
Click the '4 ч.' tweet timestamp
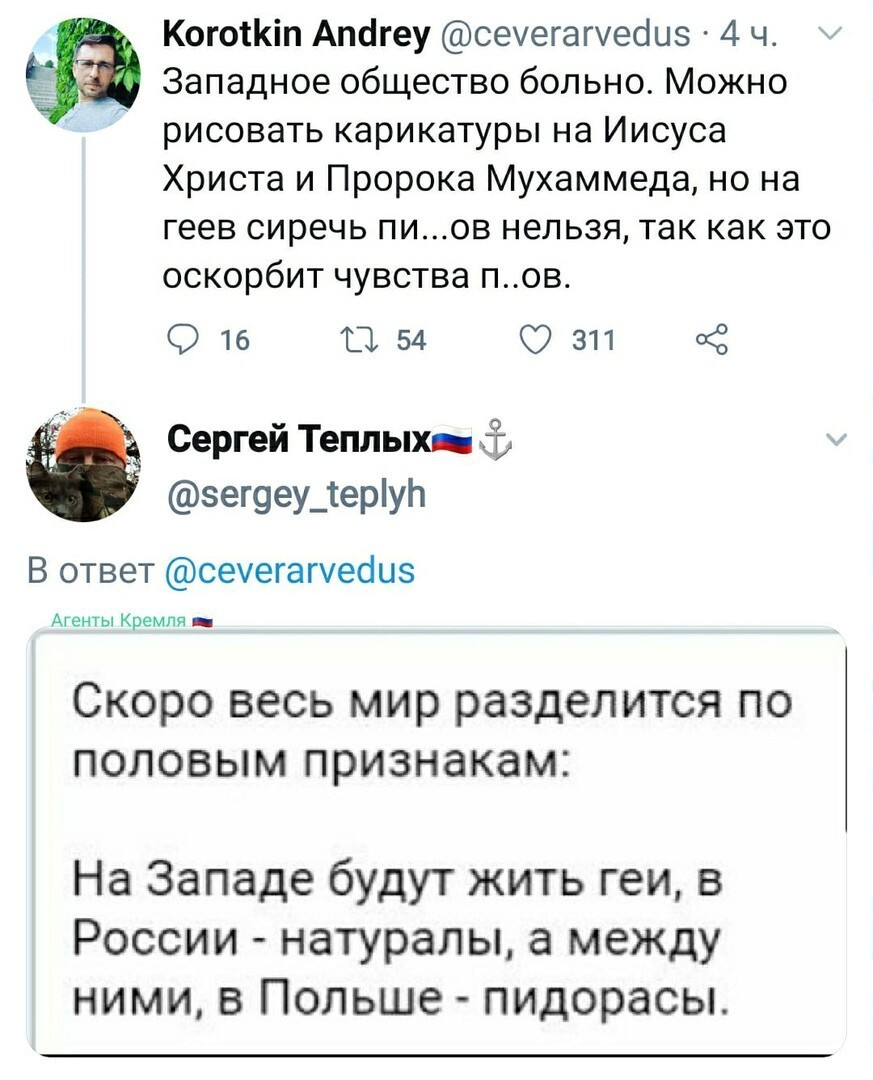[x=748, y=33]
